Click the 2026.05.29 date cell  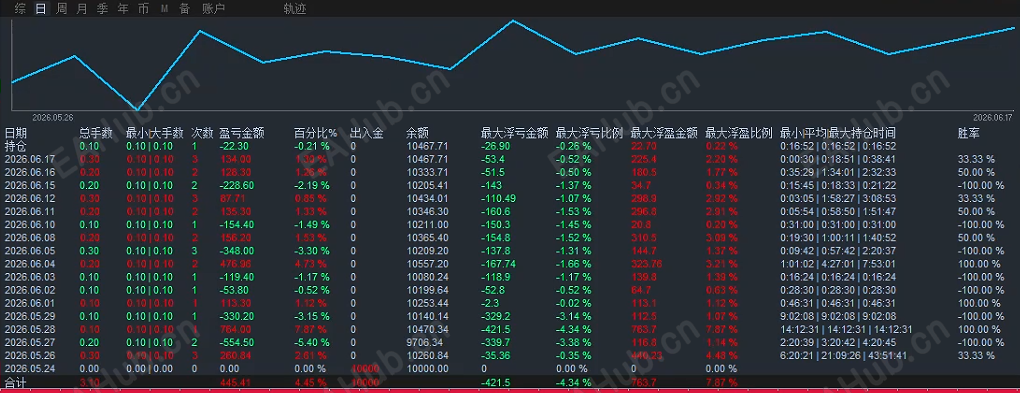(29, 316)
